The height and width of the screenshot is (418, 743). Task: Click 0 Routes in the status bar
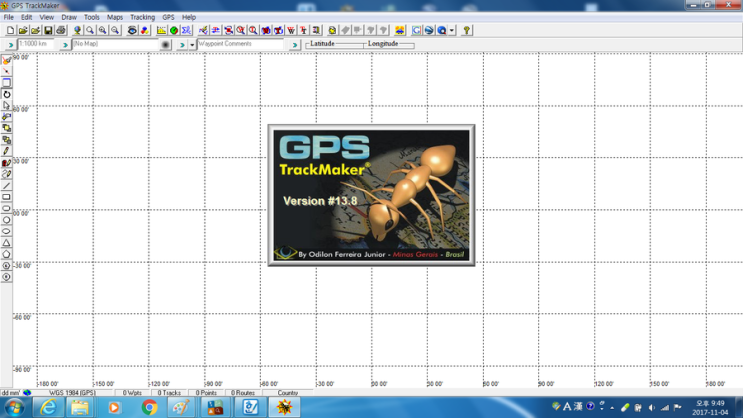click(243, 393)
